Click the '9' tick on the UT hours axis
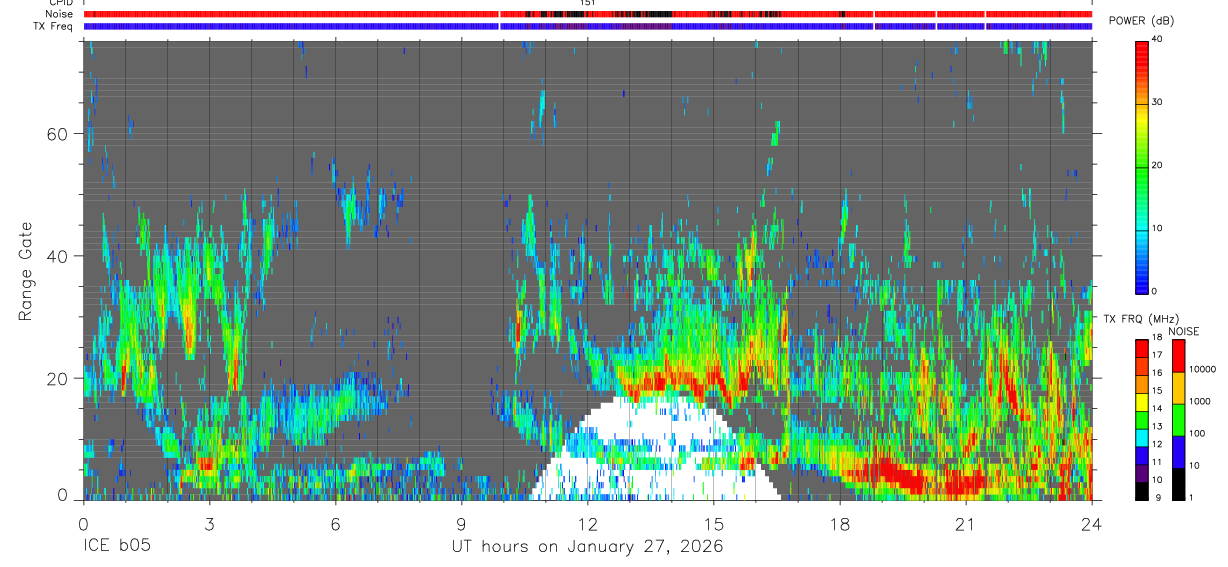Image resolution: width=1228 pixels, height=567 pixels. point(461,523)
